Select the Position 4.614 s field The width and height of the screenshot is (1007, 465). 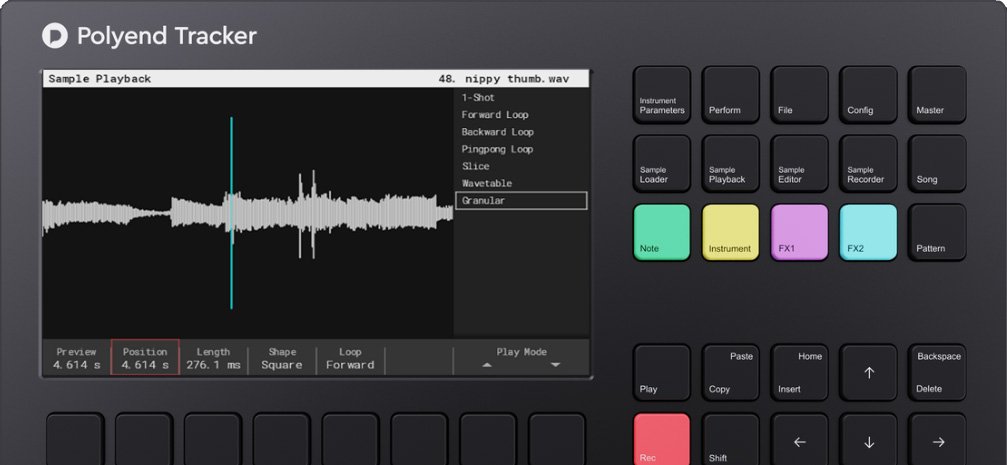145,357
